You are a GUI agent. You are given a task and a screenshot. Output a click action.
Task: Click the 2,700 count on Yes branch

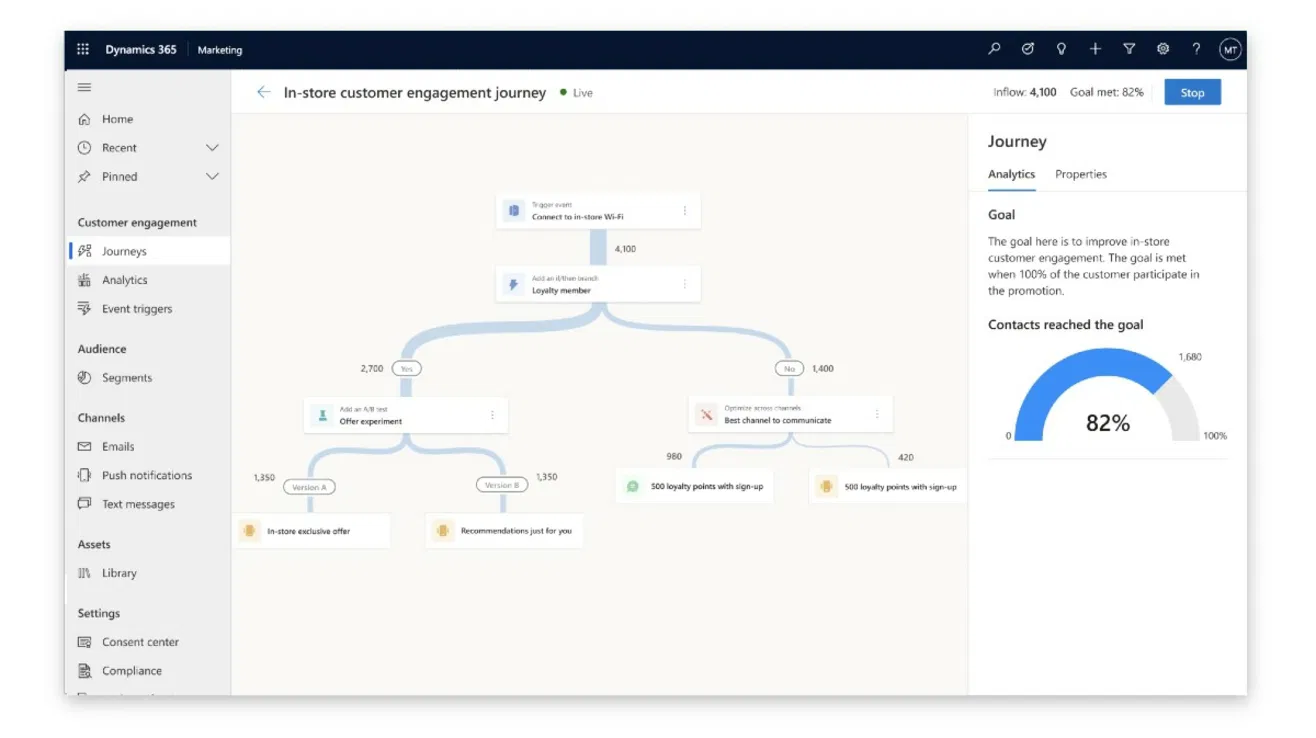pos(372,369)
